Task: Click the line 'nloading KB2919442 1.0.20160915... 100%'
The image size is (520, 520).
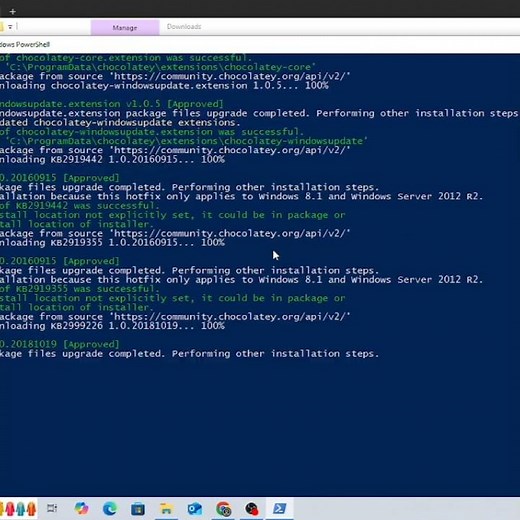Action: [x=112, y=159]
